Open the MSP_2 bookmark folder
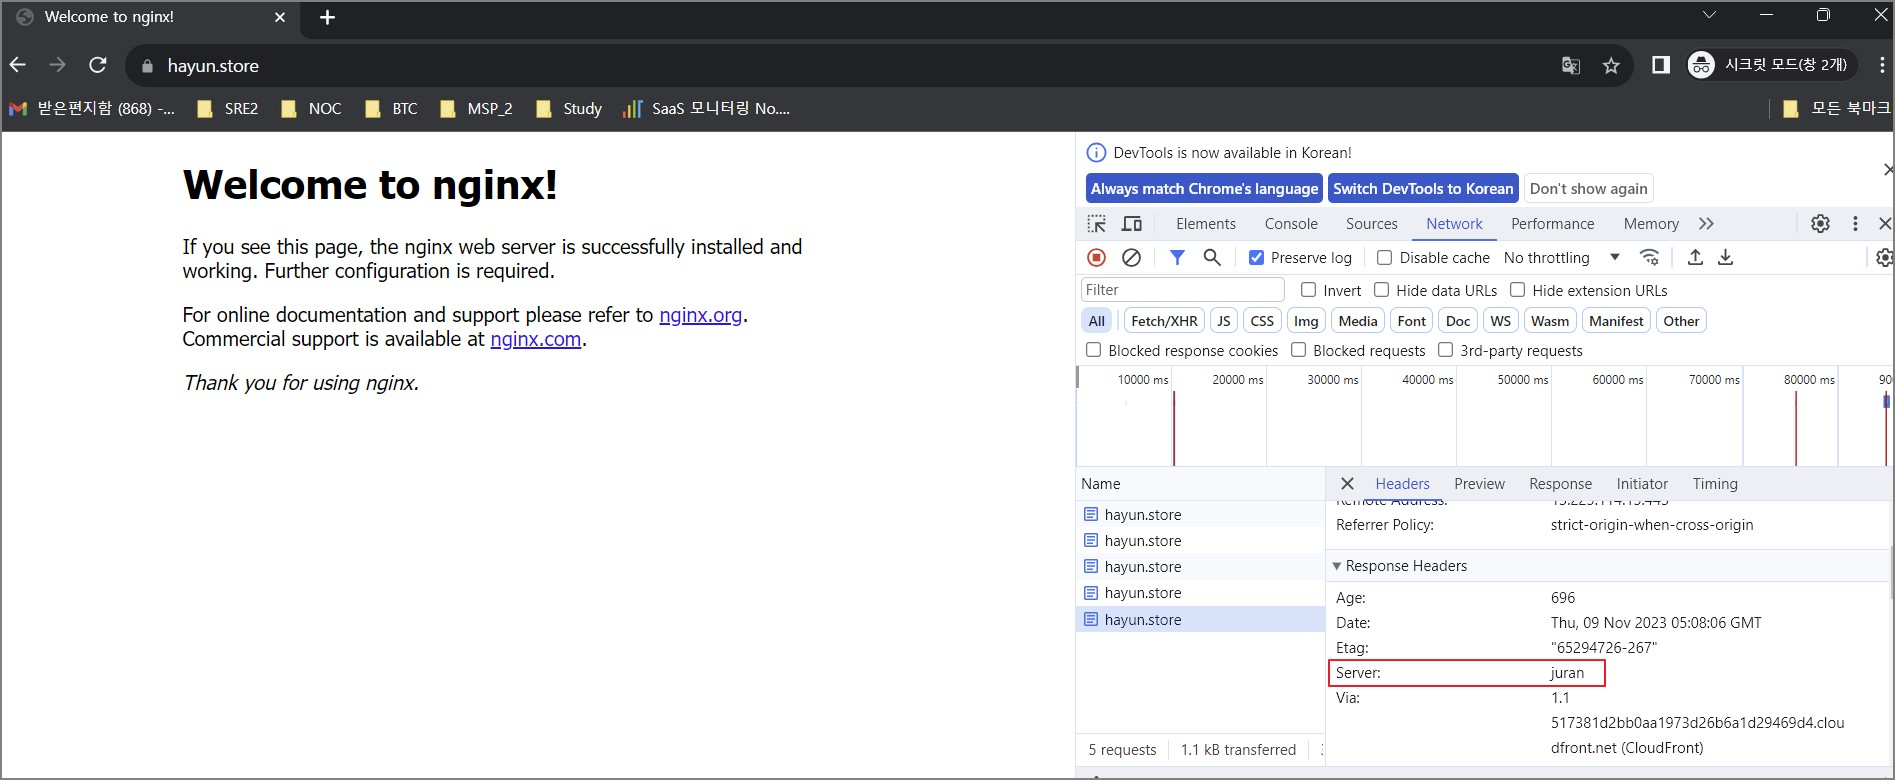The height and width of the screenshot is (780, 1895). 476,108
